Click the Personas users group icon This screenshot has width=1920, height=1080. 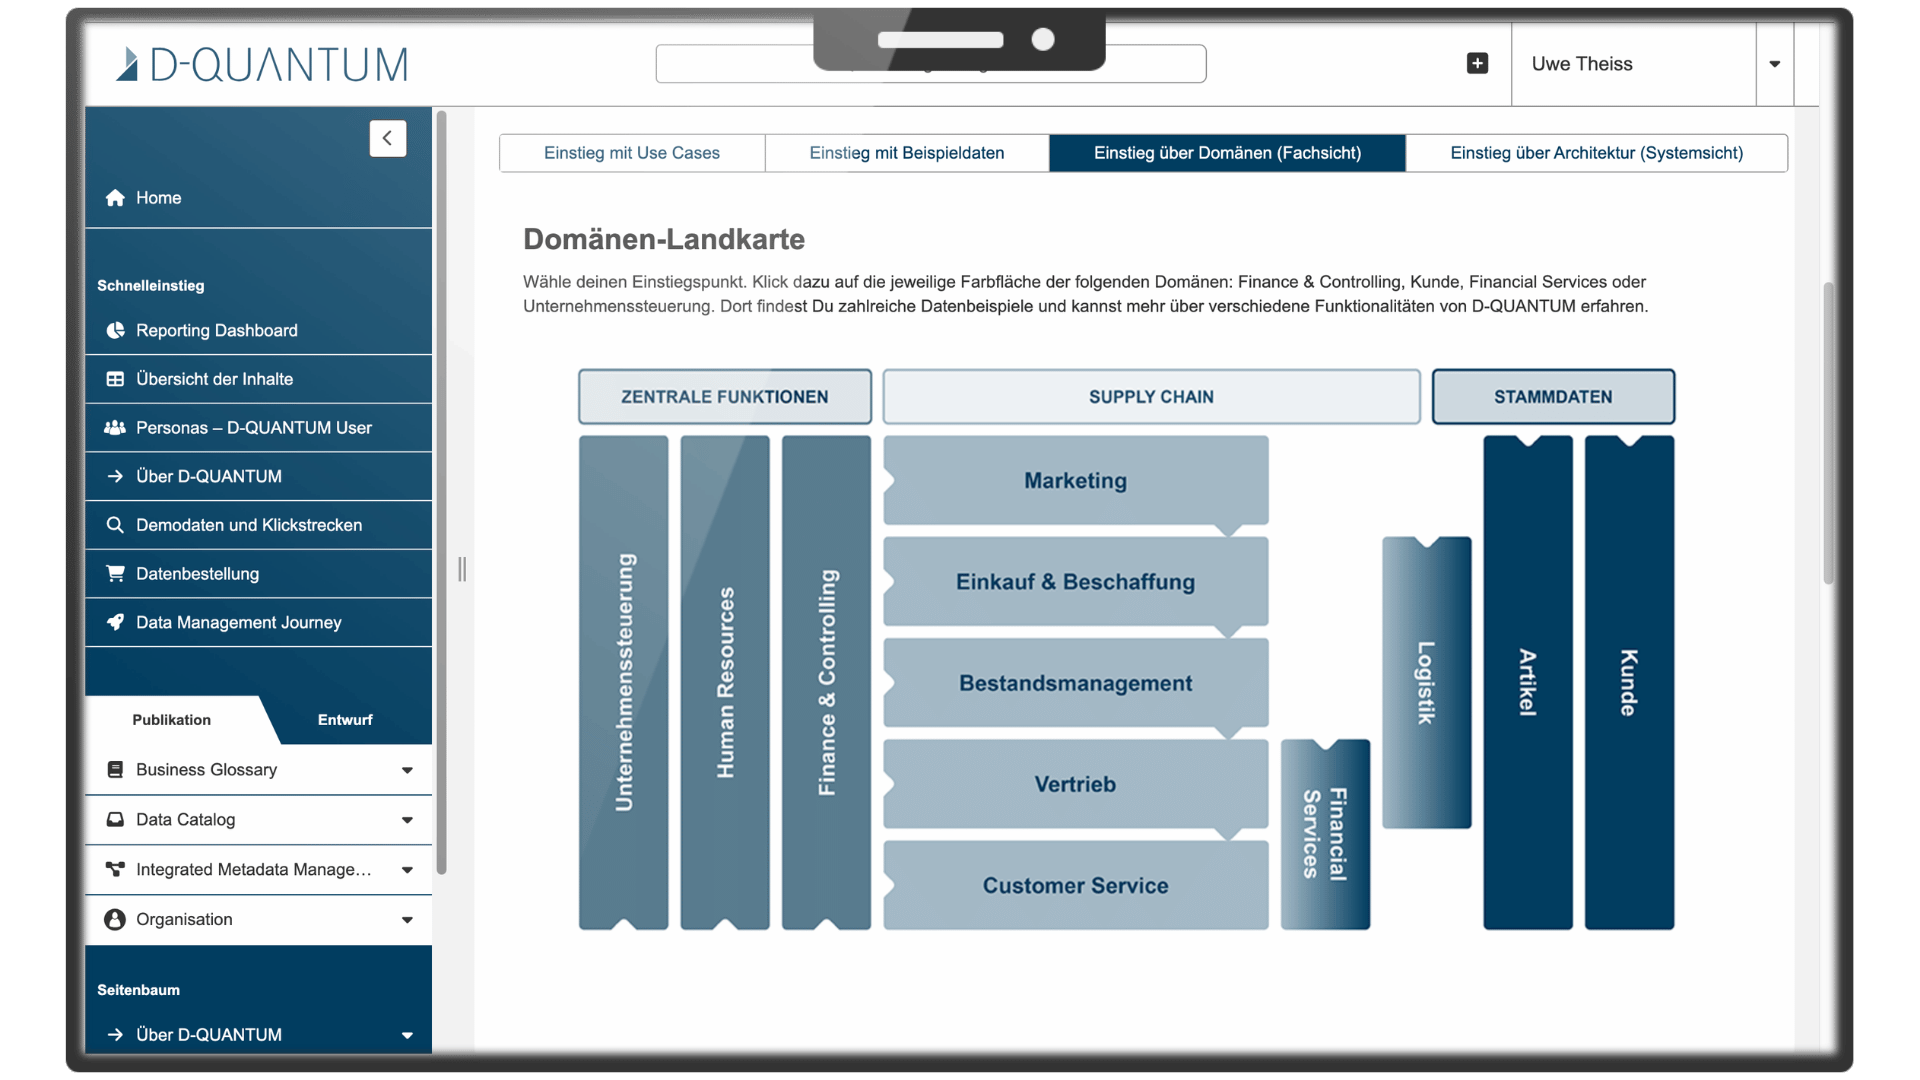tap(115, 428)
